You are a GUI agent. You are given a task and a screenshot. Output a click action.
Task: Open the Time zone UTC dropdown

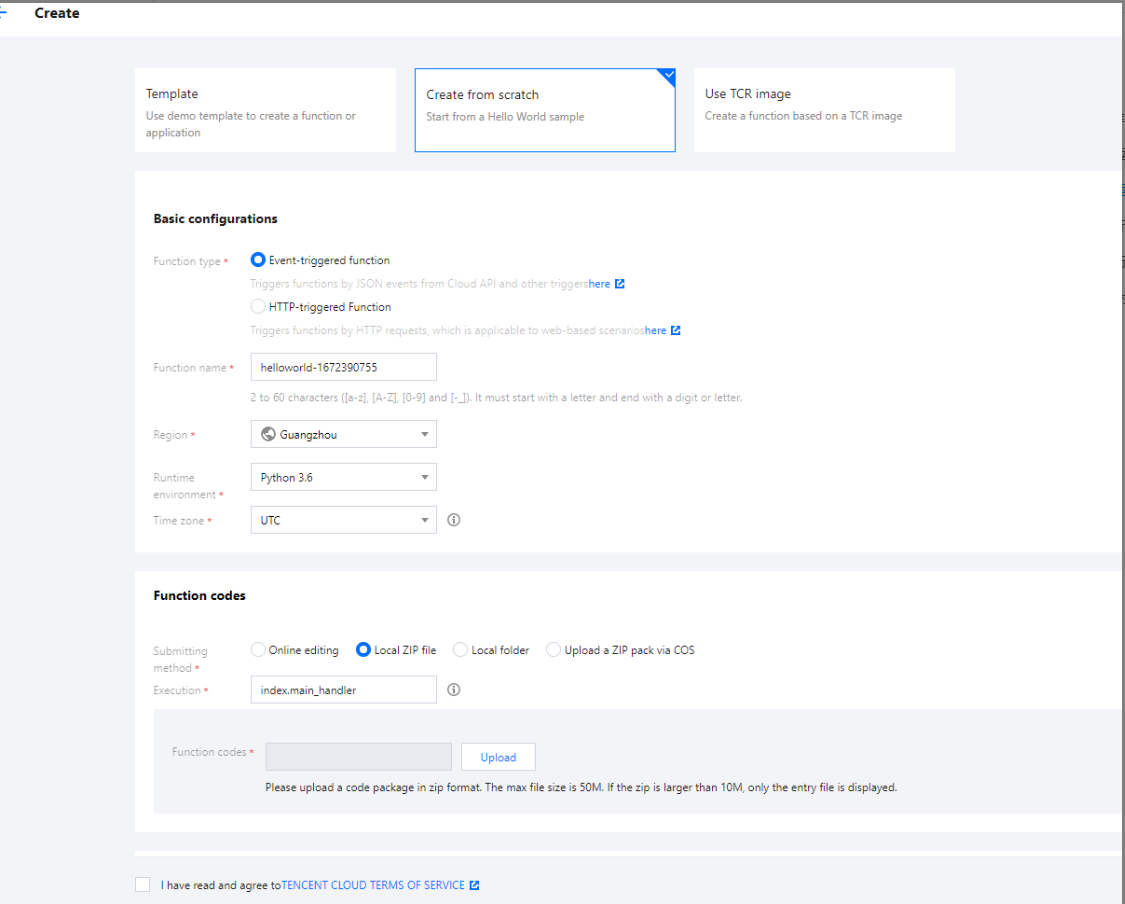(343, 520)
